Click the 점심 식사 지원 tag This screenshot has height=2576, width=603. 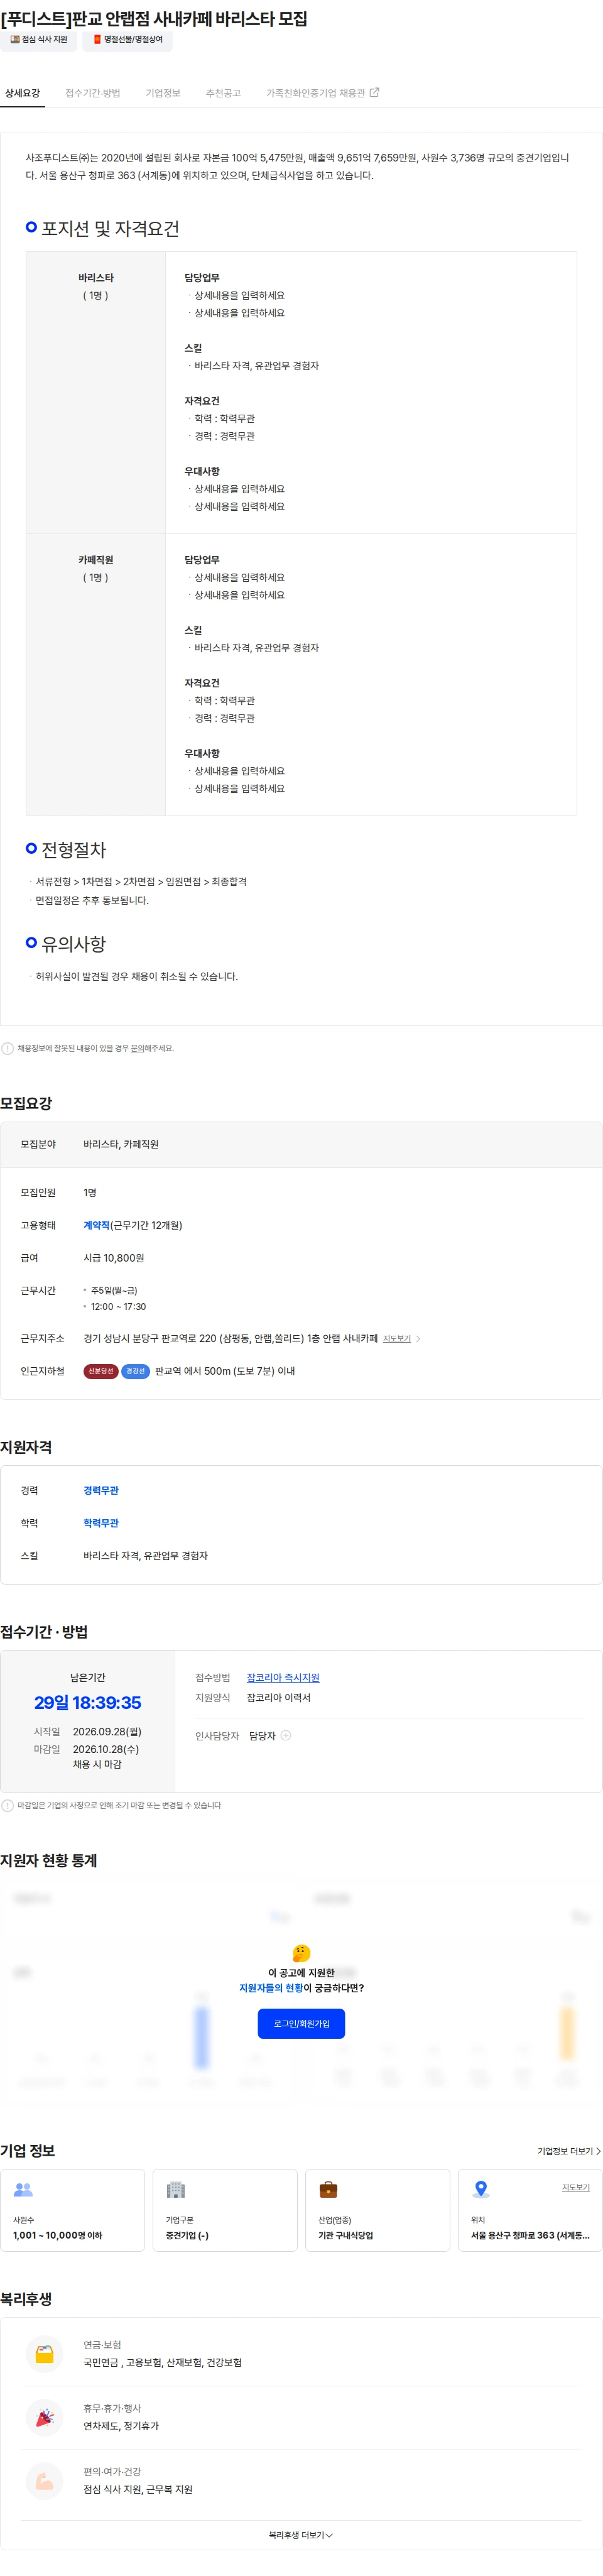pyautogui.click(x=38, y=39)
